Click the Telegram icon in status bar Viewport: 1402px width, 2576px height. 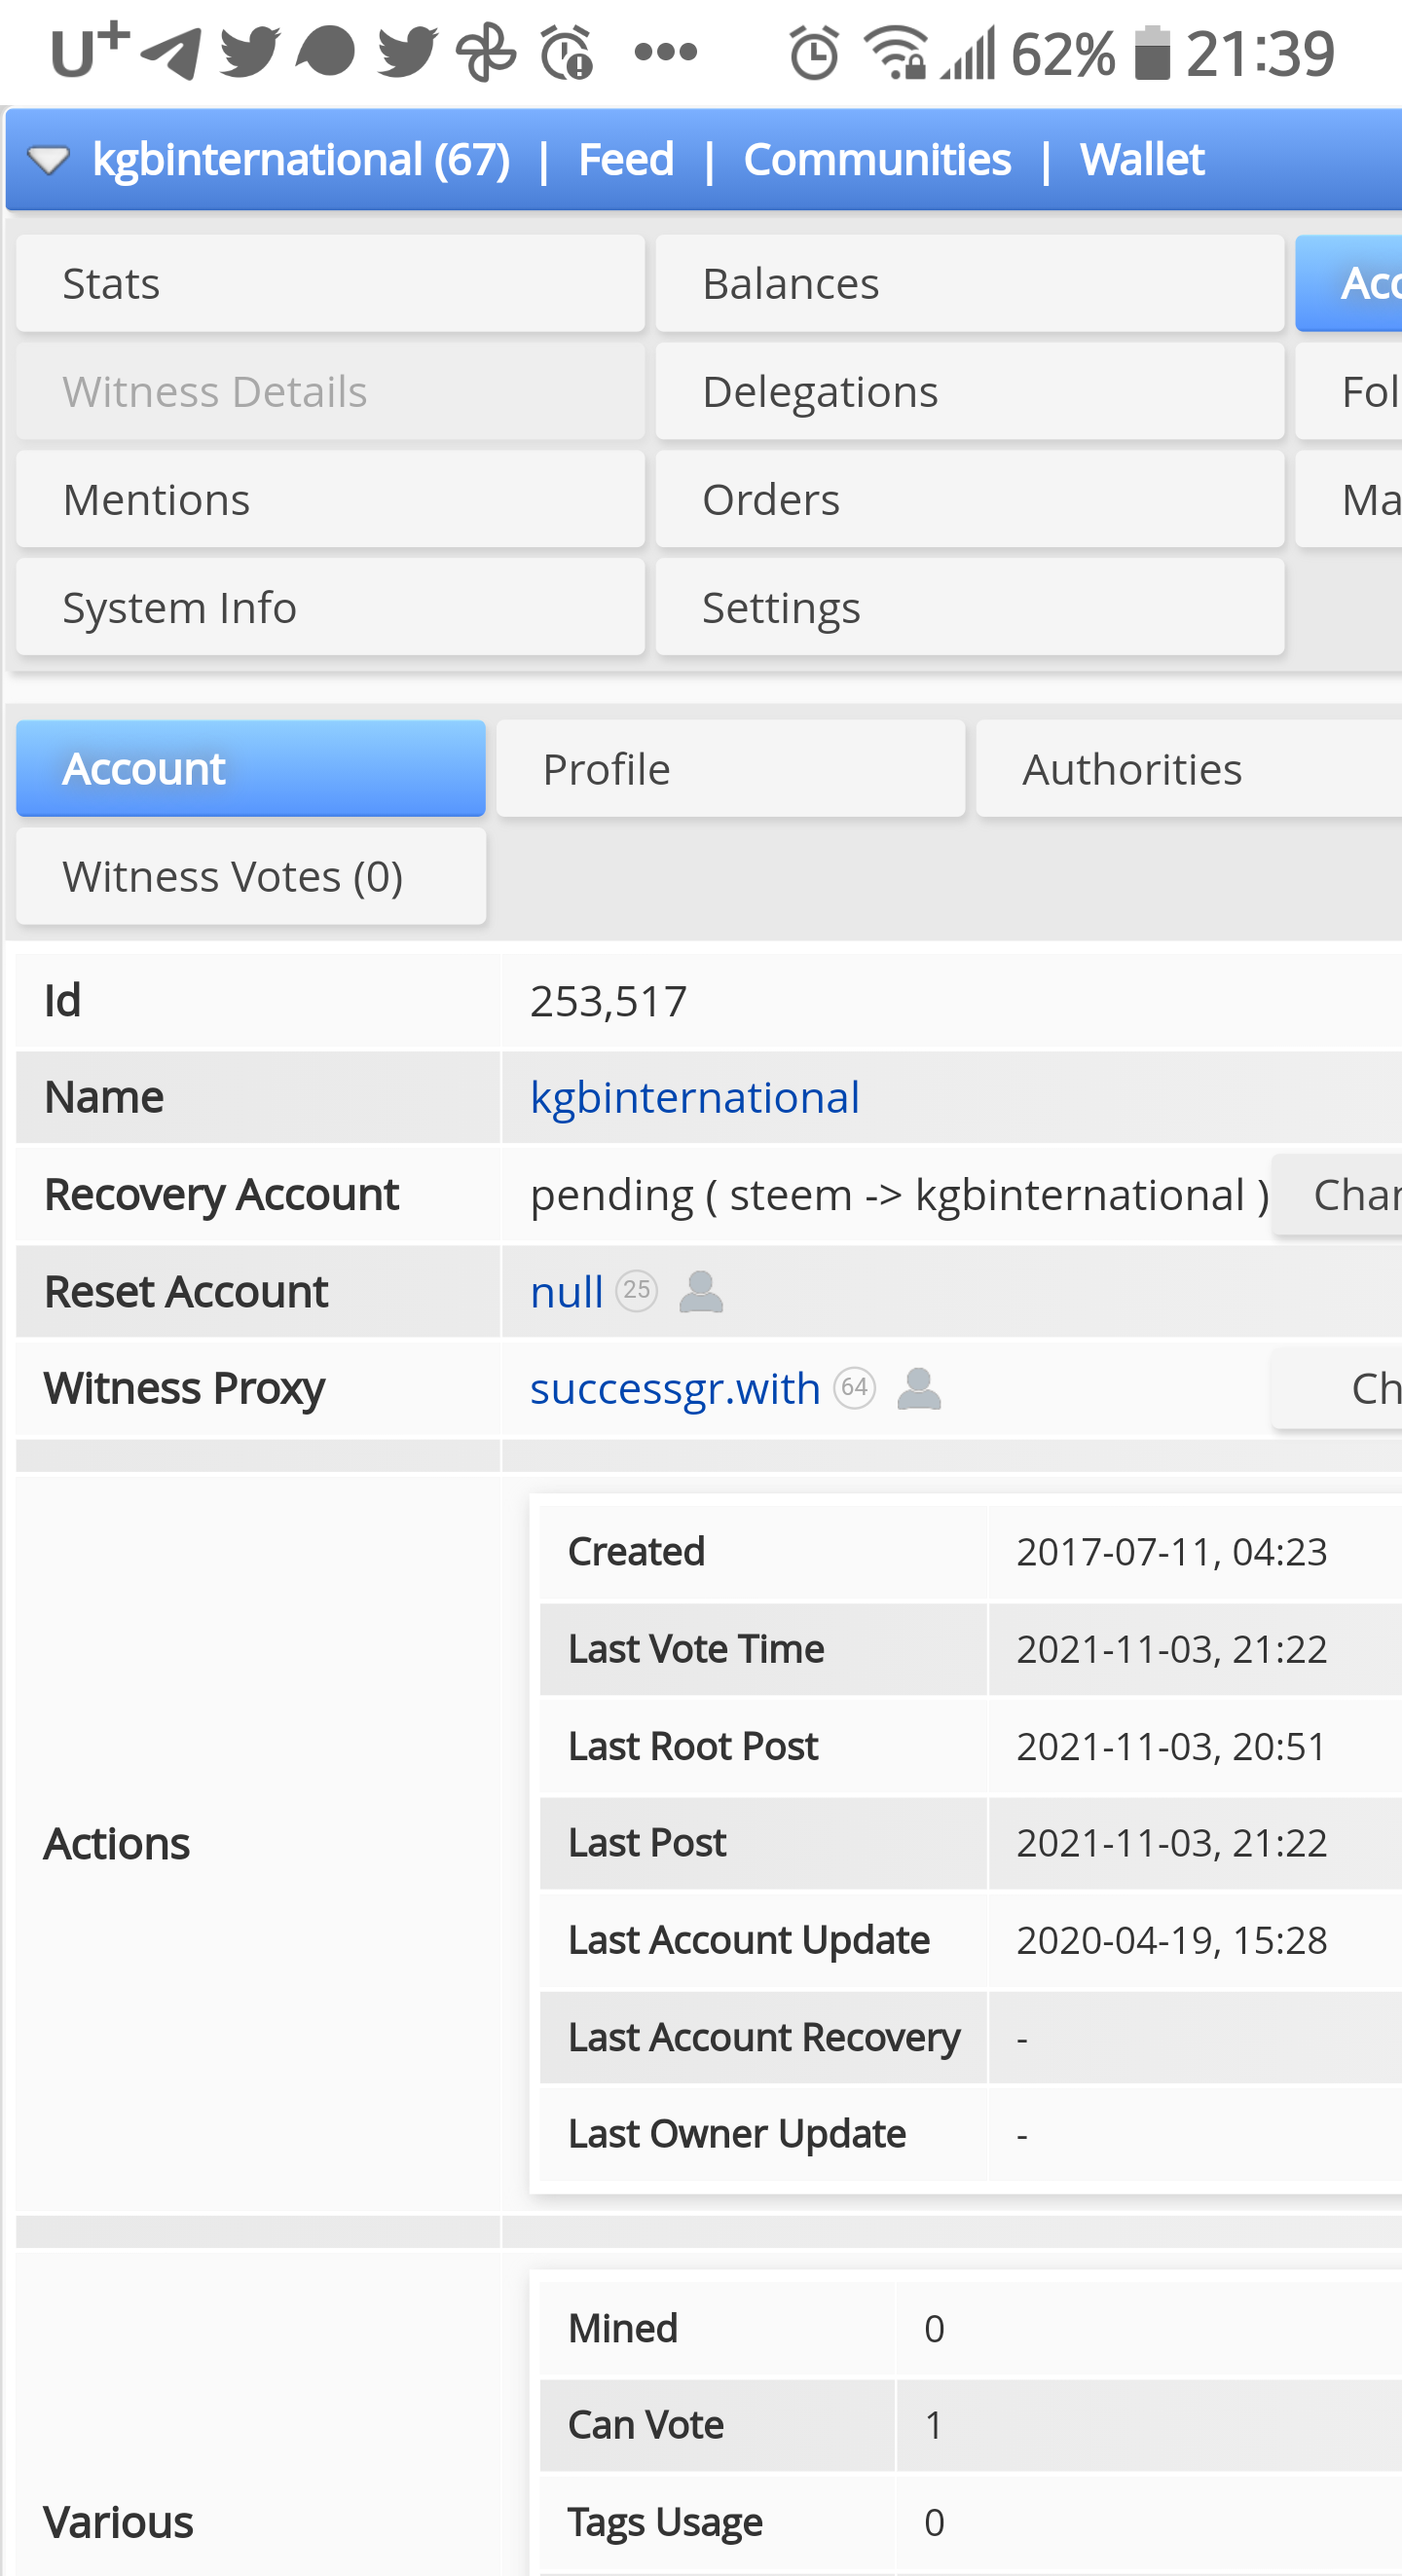[x=171, y=53]
